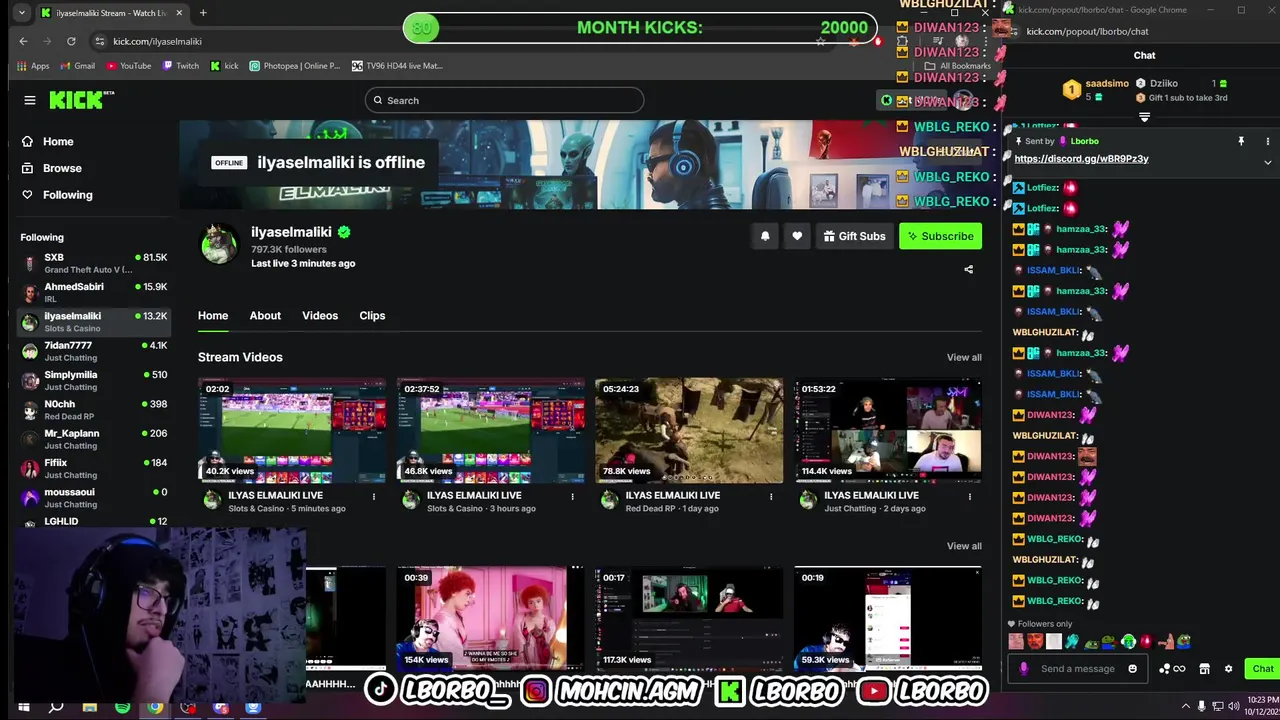Open the 01:53:22 Just Chatting video
1280x720 pixels.
tap(888, 431)
